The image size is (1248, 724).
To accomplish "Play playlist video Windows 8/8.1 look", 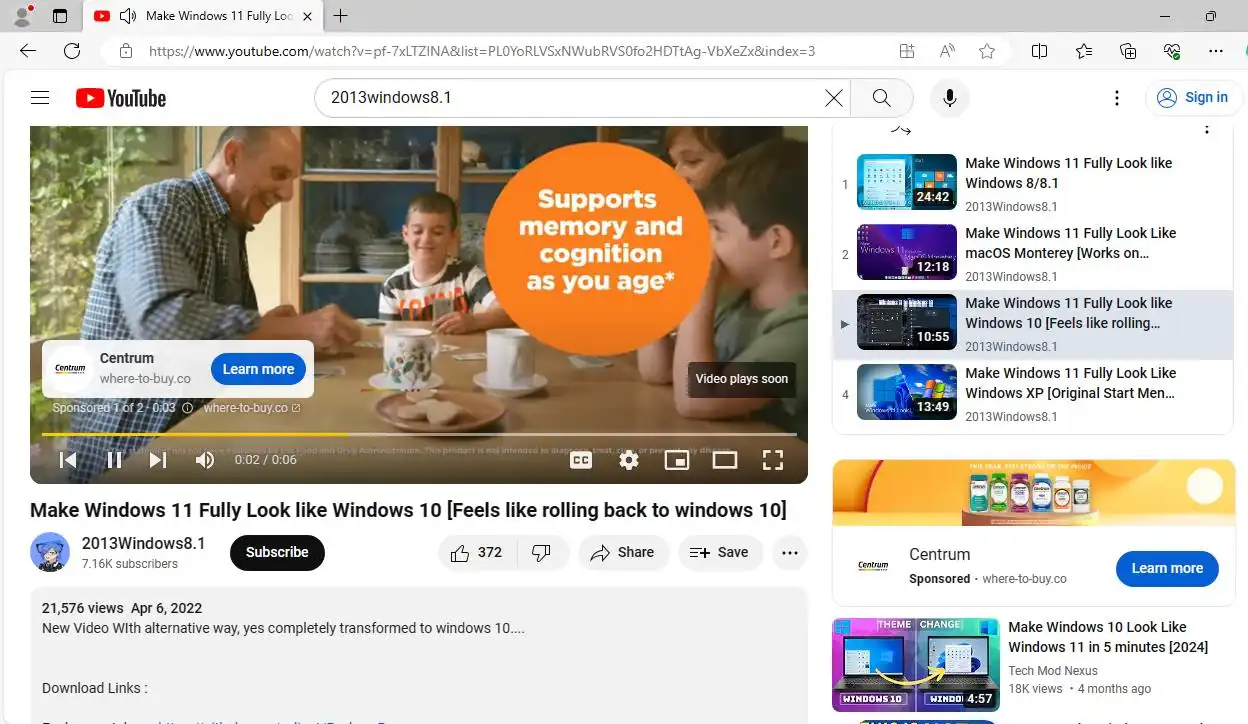I will click(1033, 182).
